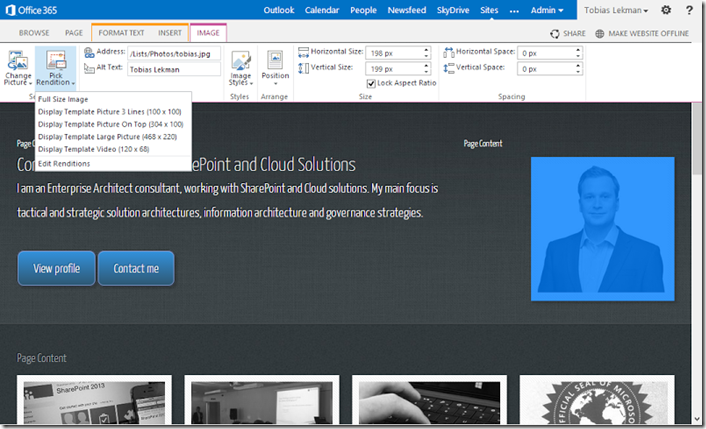Switch to the PAGE ribbon tab
Screen dimensions: 706x429
(74, 33)
